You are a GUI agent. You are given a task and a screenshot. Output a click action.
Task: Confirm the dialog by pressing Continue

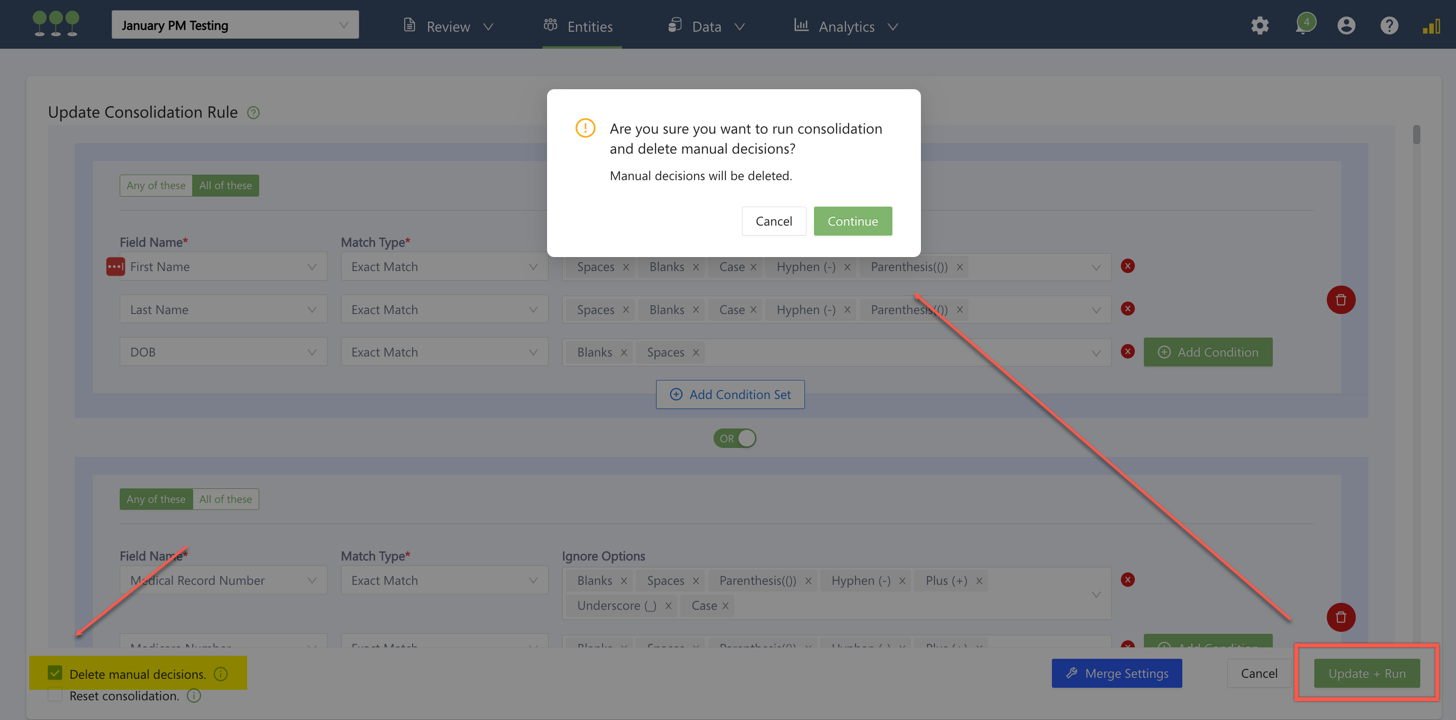[x=852, y=221]
